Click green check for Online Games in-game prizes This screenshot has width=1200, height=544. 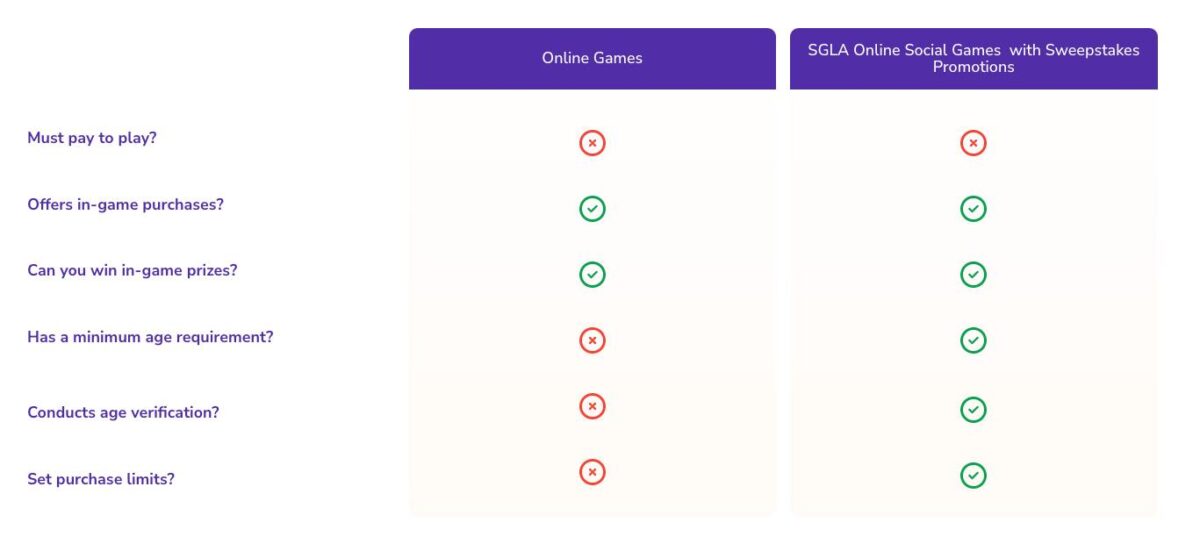coord(592,274)
